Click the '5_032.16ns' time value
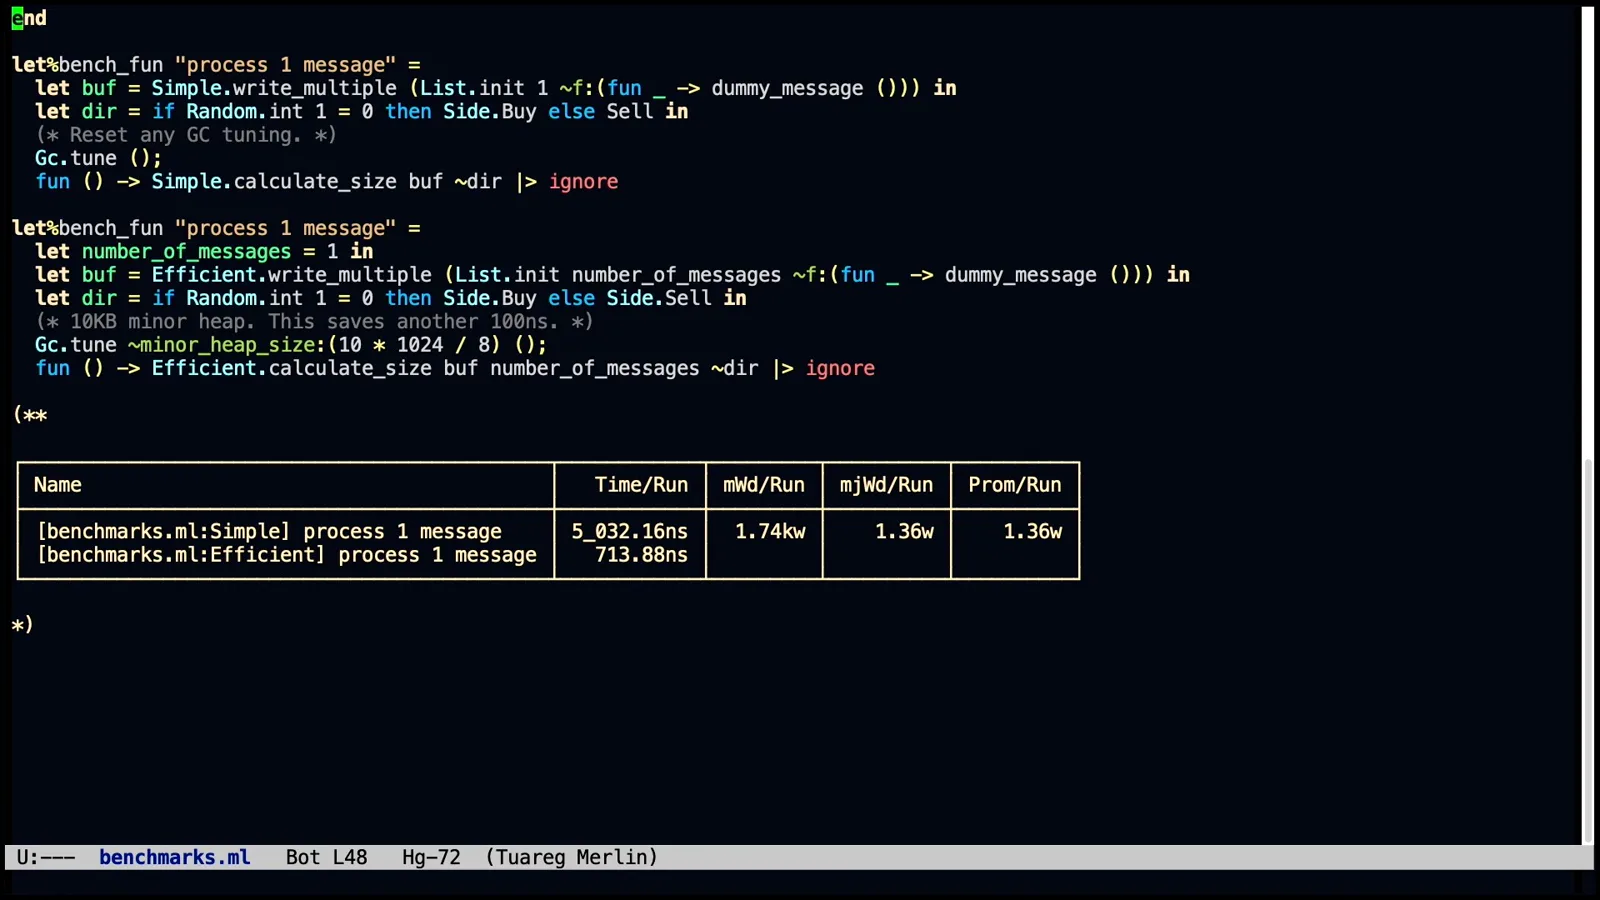 coord(630,531)
